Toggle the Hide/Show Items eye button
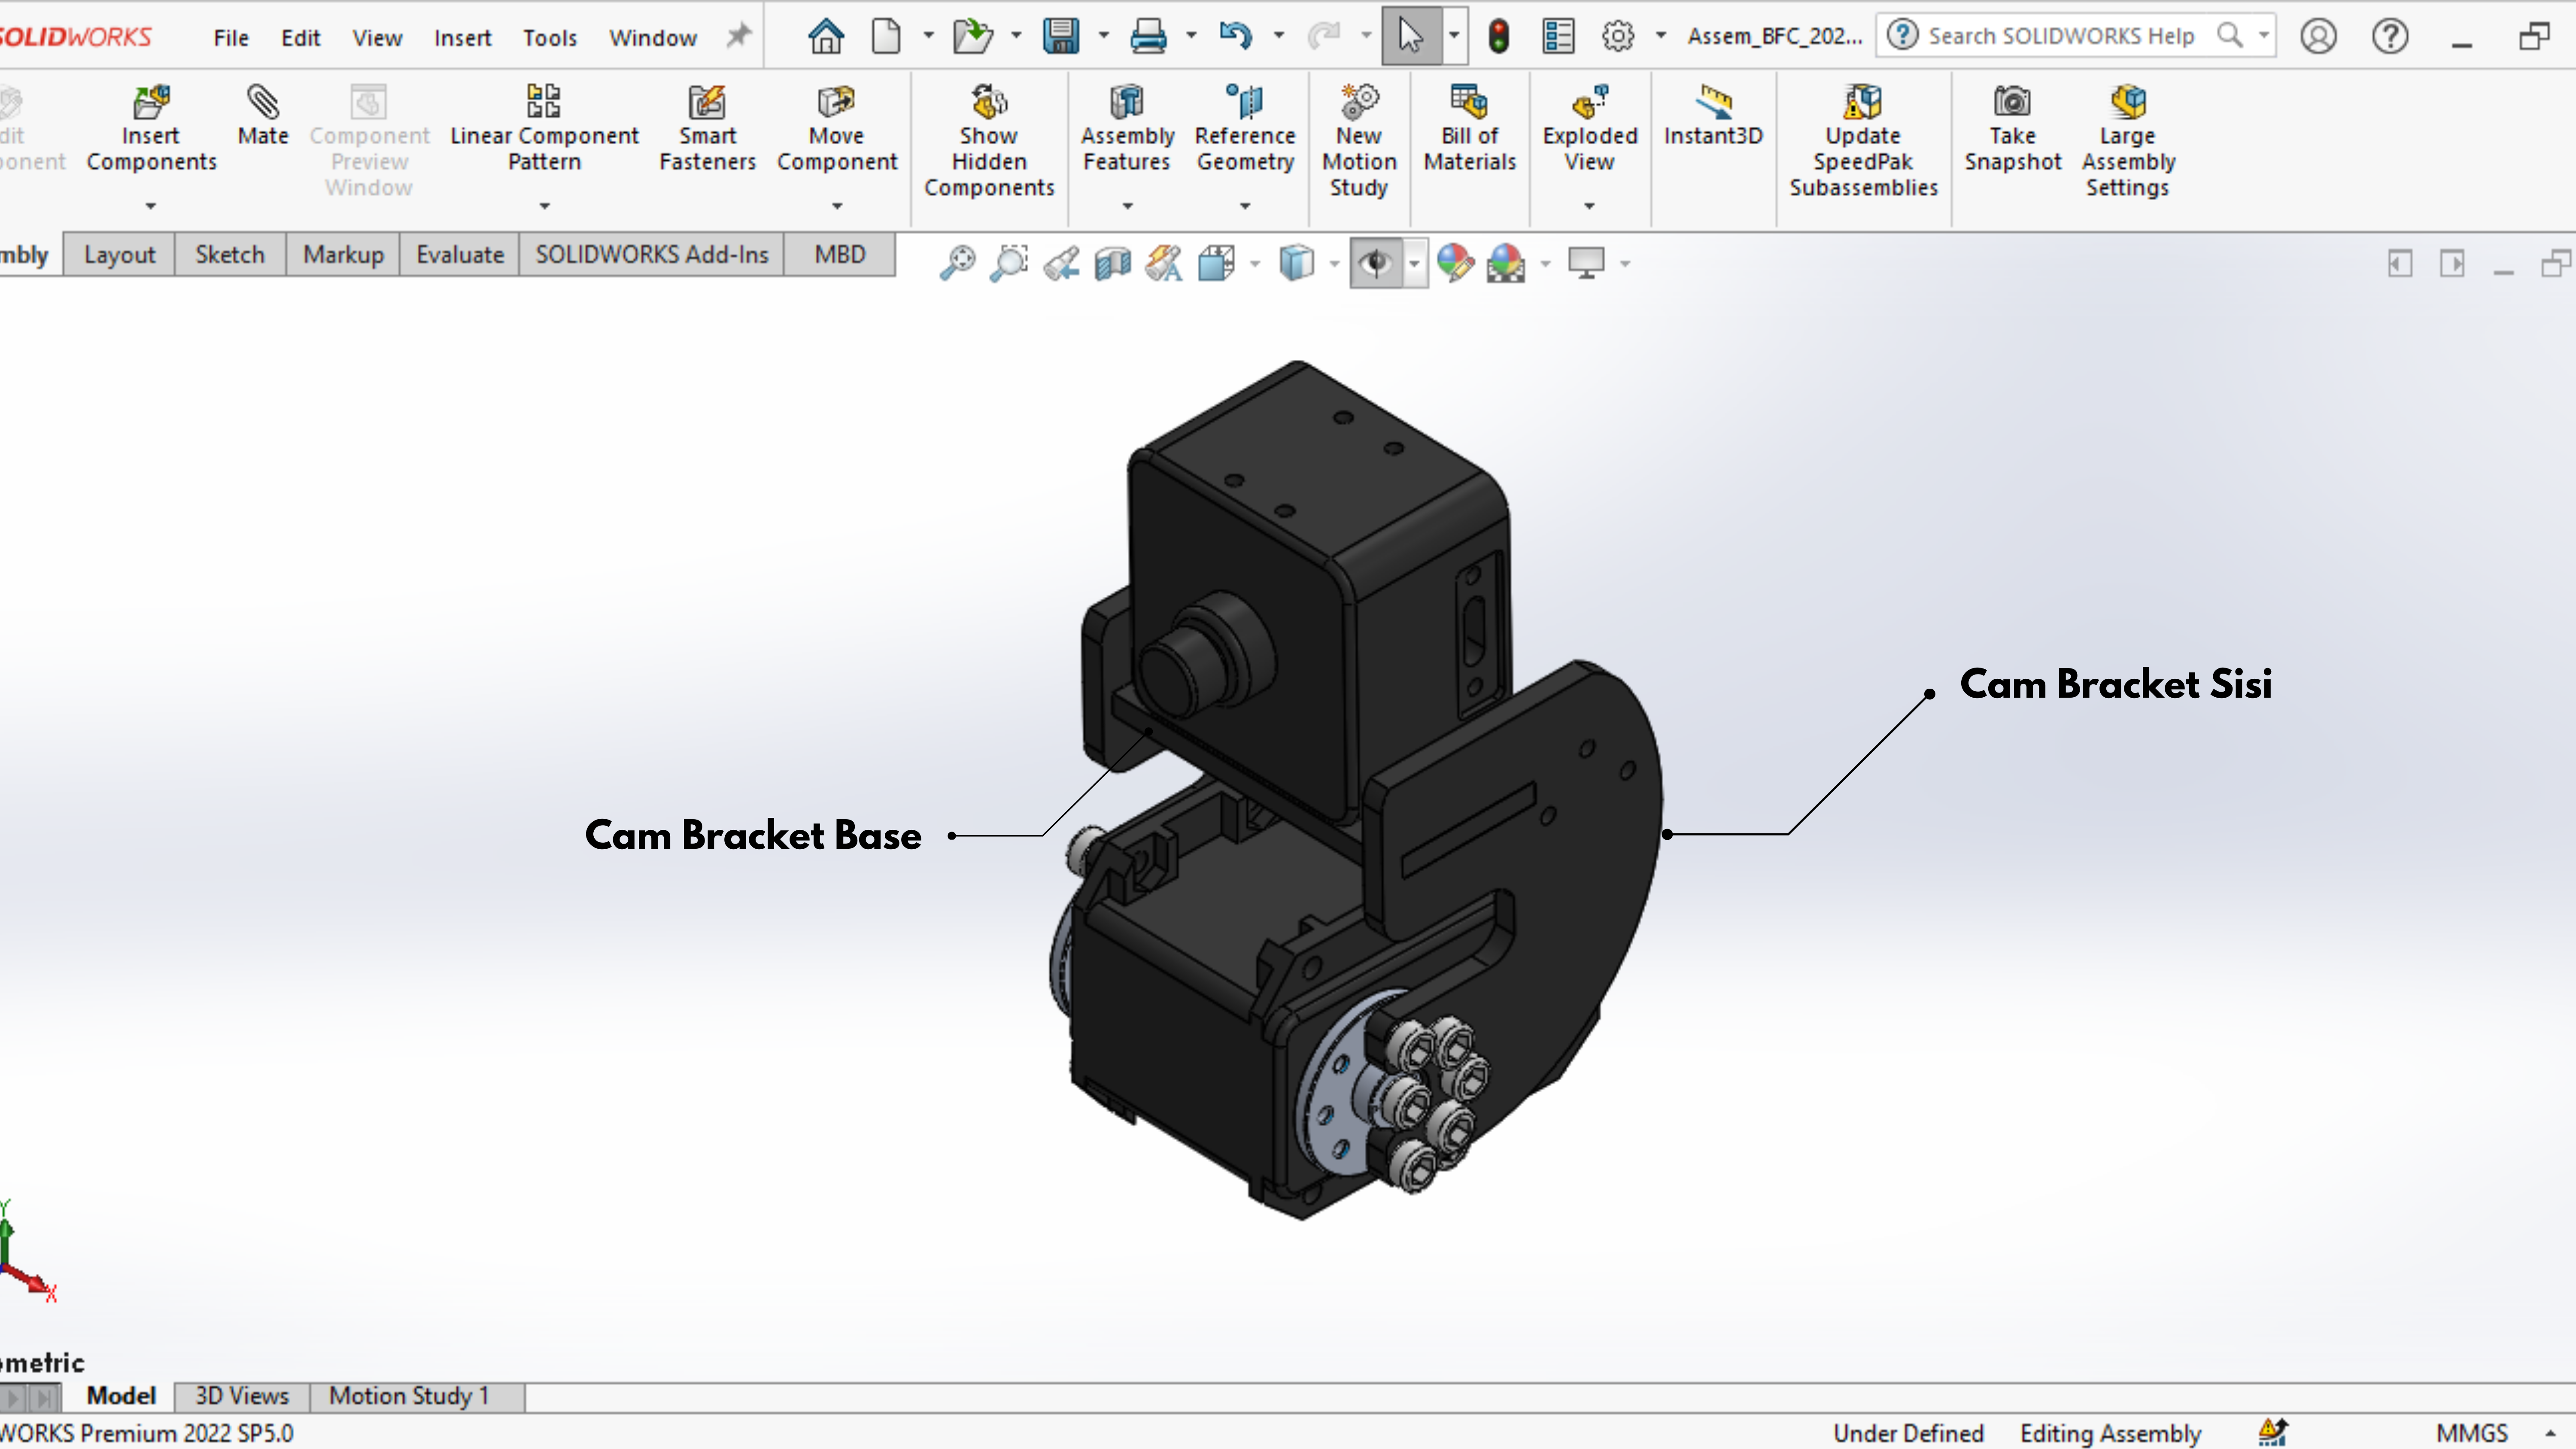Image resolution: width=2576 pixels, height=1449 pixels. (1376, 263)
